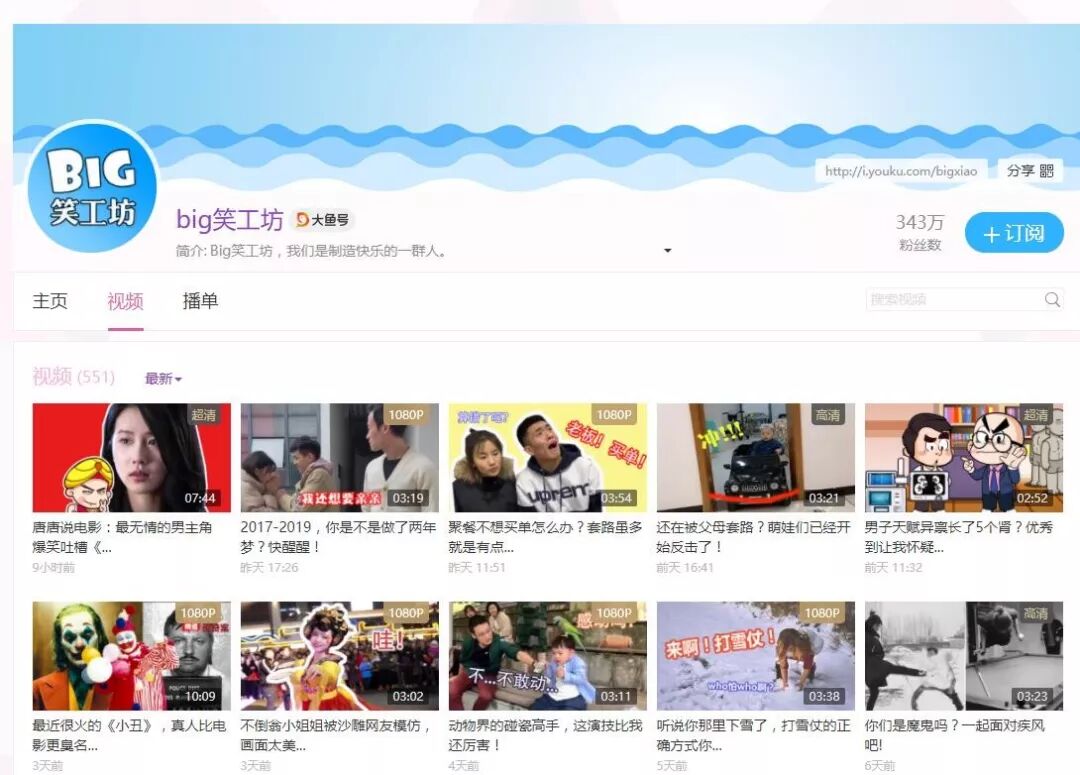
Task: Play the 打雪仗 snow video
Action: [755, 655]
